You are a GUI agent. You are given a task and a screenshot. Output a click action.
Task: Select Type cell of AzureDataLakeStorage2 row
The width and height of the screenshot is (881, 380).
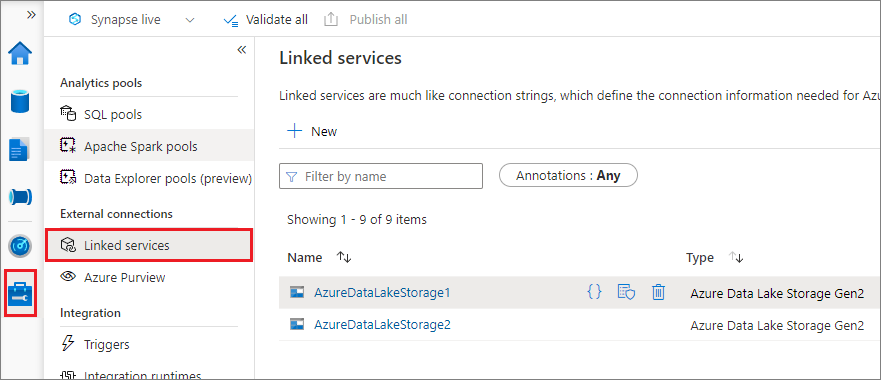click(x=776, y=325)
